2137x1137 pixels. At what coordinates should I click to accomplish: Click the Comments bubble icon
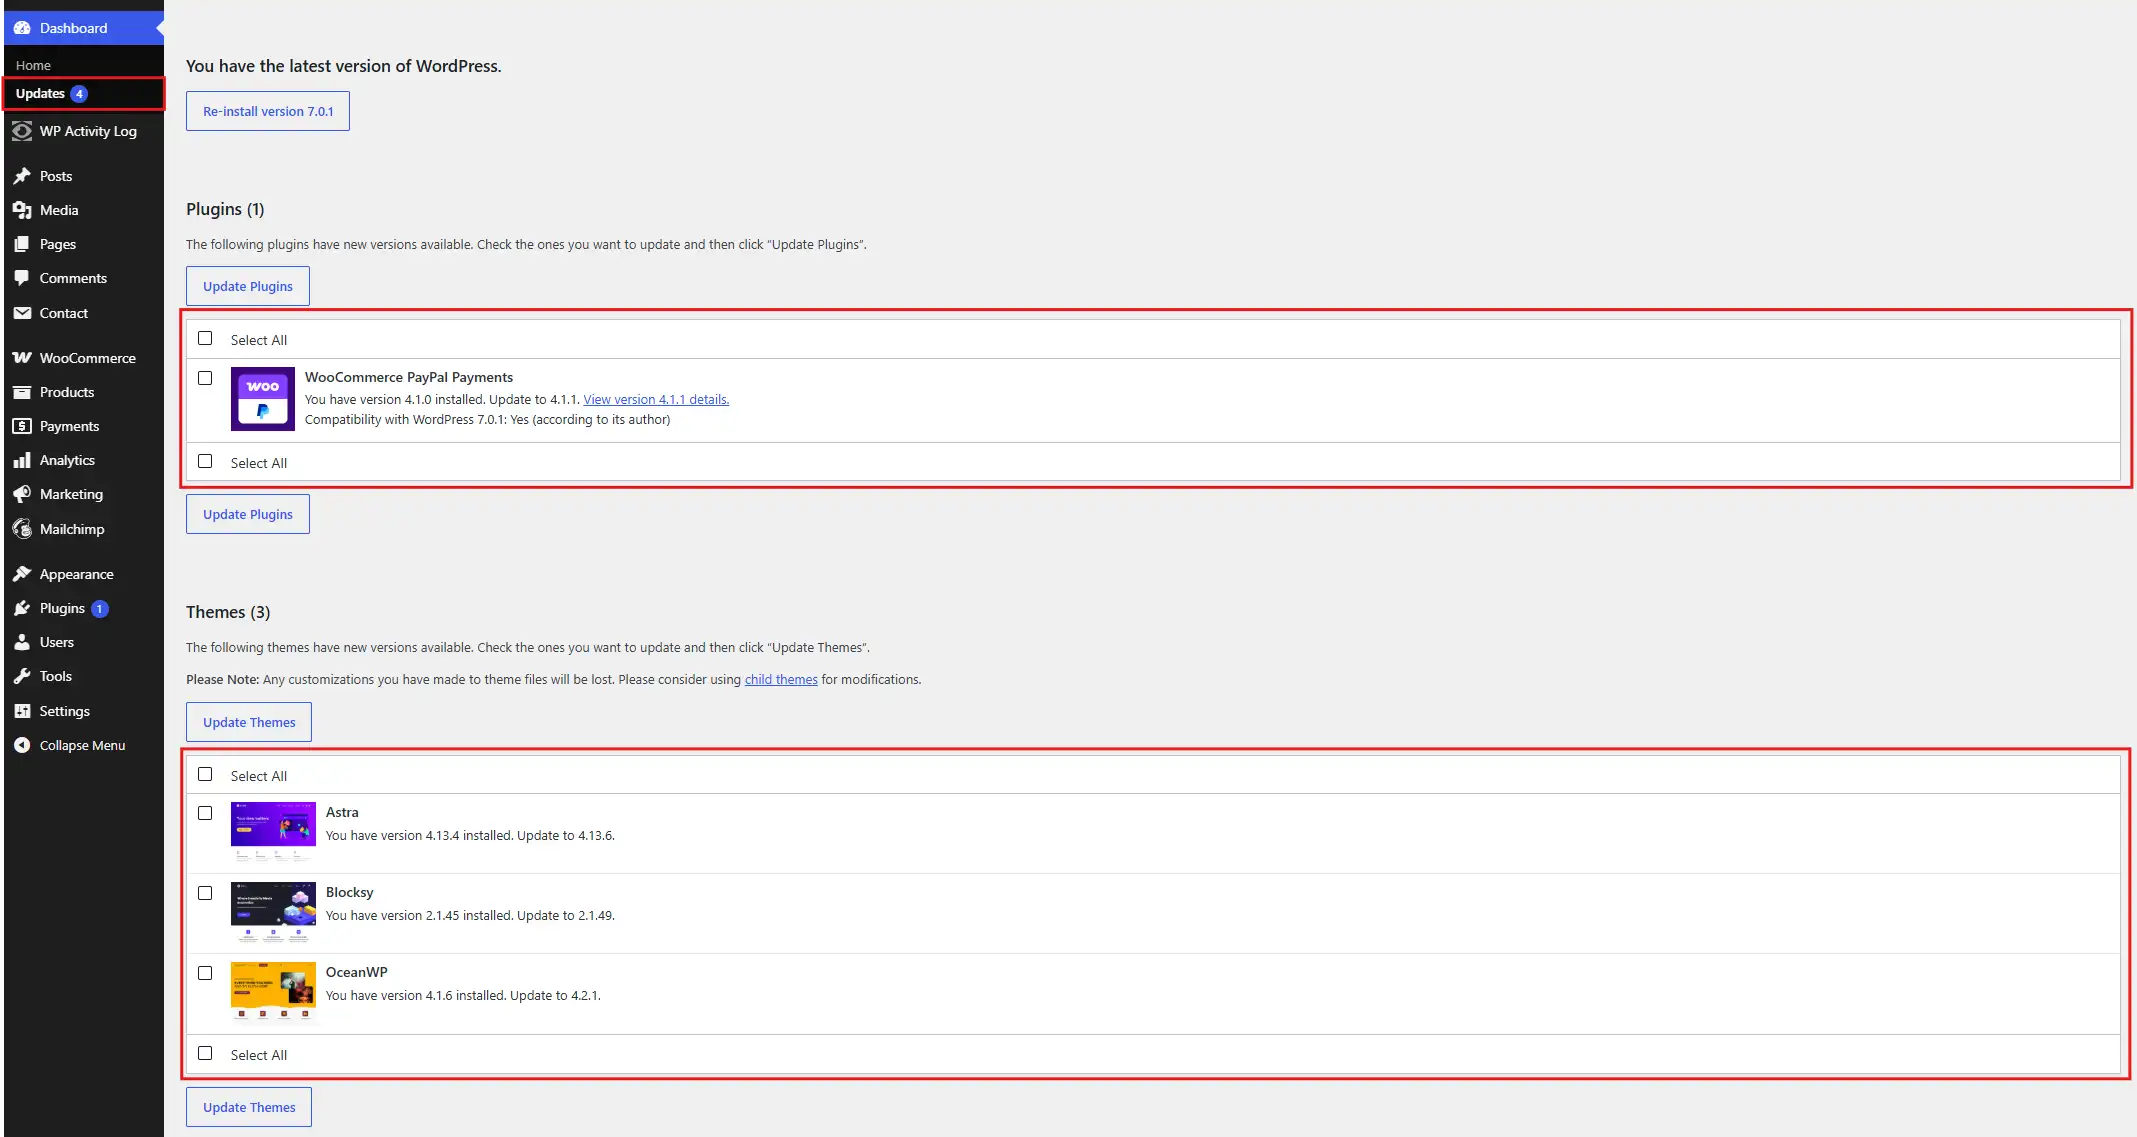tap(22, 278)
